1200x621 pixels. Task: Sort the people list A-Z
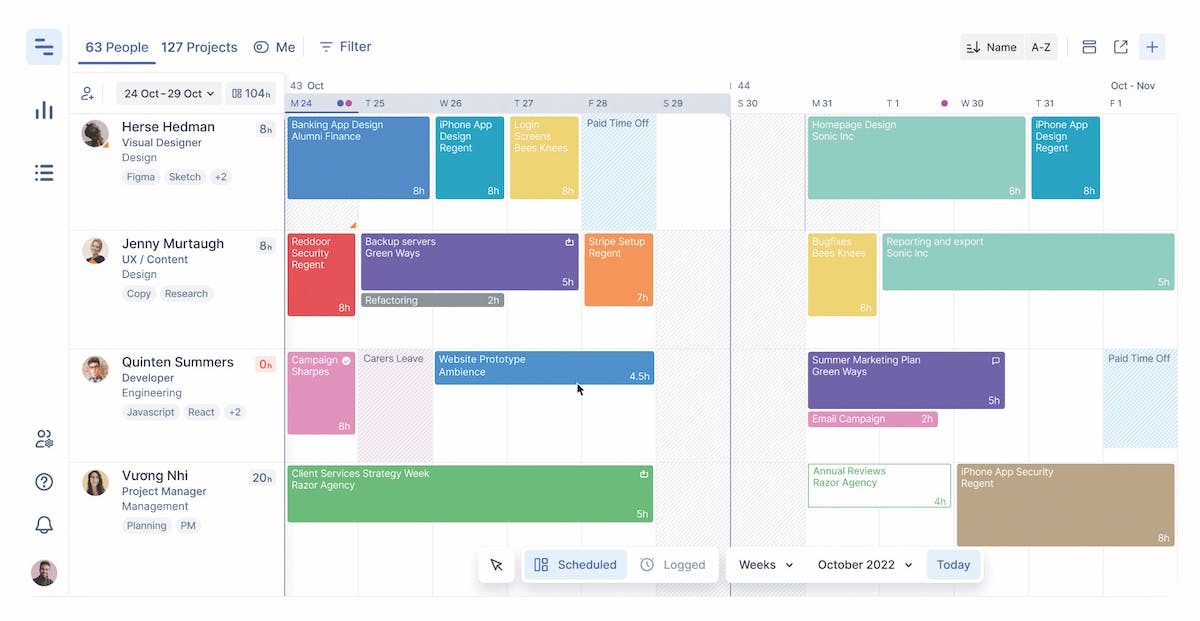point(1041,46)
